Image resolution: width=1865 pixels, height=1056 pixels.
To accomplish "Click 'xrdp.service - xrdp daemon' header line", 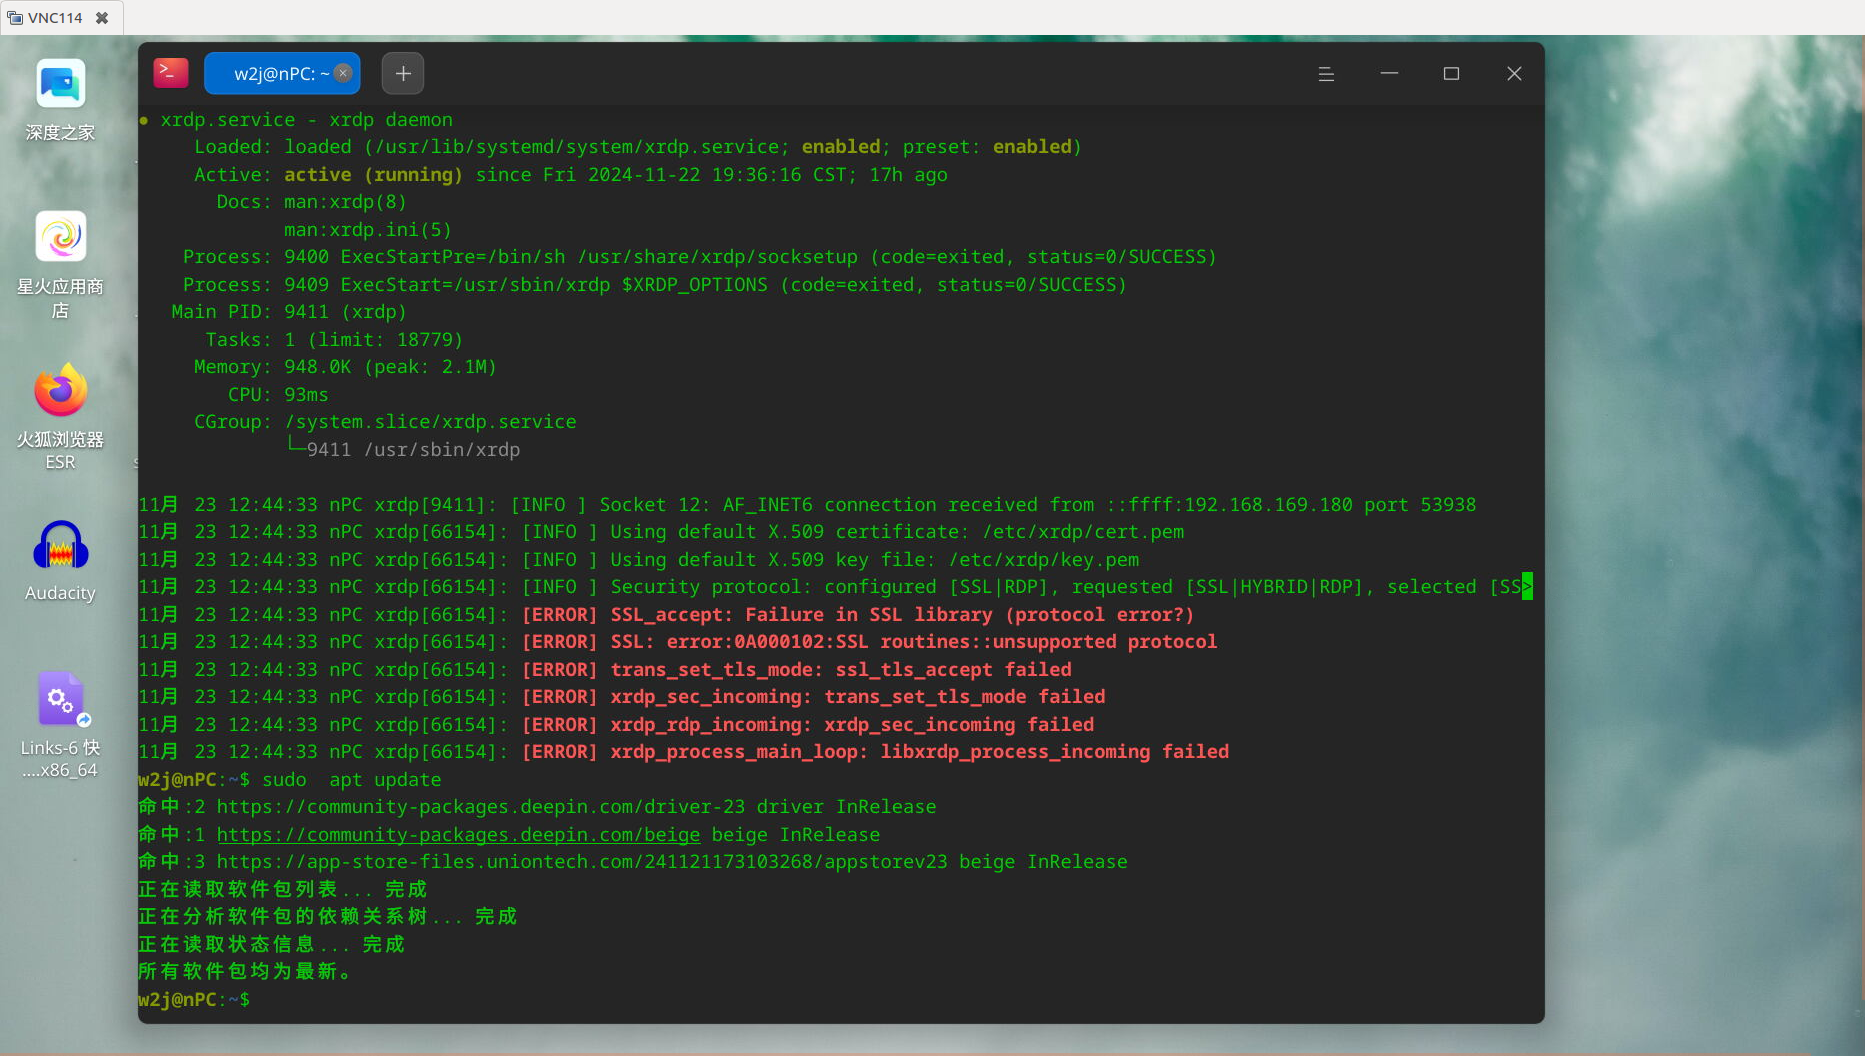I will (306, 119).
